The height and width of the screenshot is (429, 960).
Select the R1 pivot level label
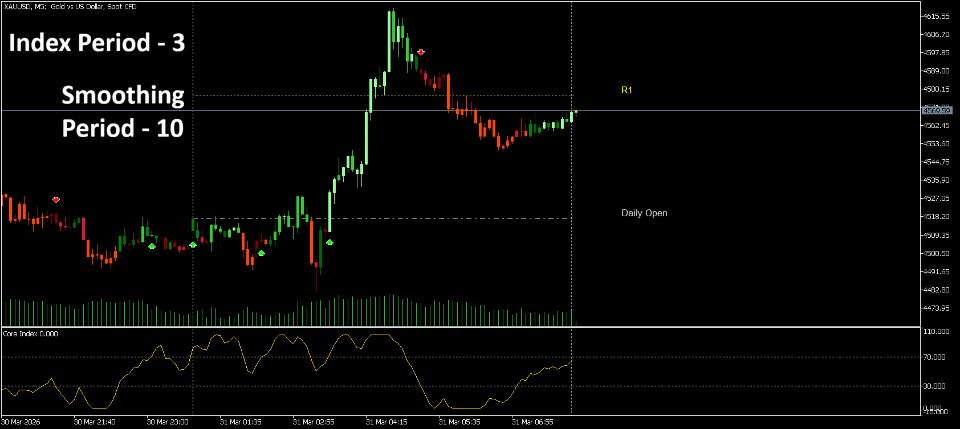click(x=626, y=90)
